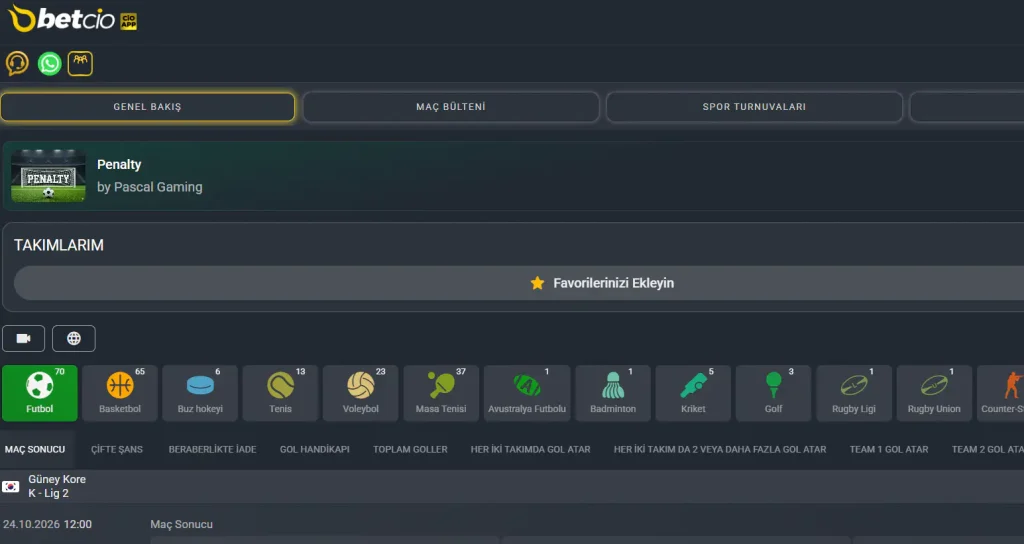The image size is (1024, 544).
Task: Open the Penalty game thumbnail
Action: tap(48, 176)
